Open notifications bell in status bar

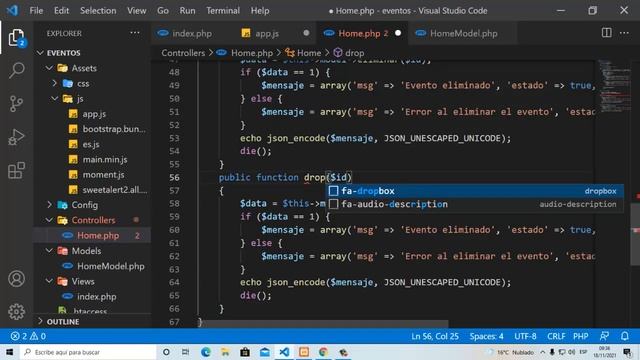624,336
